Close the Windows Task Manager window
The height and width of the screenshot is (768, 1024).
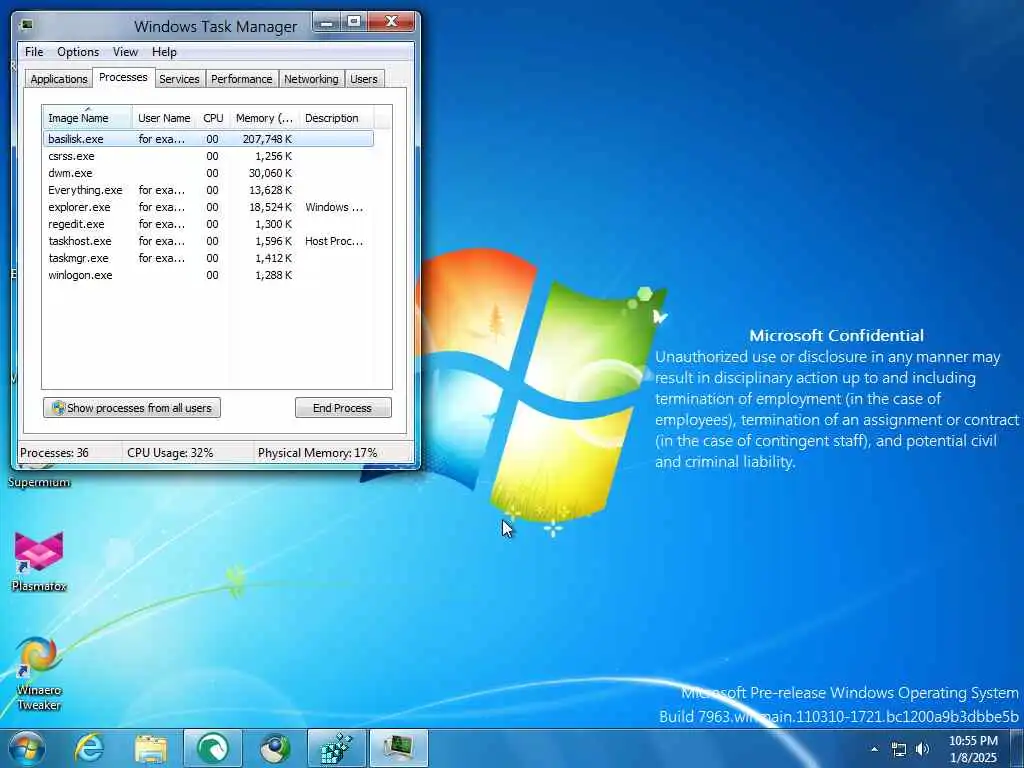(x=391, y=22)
